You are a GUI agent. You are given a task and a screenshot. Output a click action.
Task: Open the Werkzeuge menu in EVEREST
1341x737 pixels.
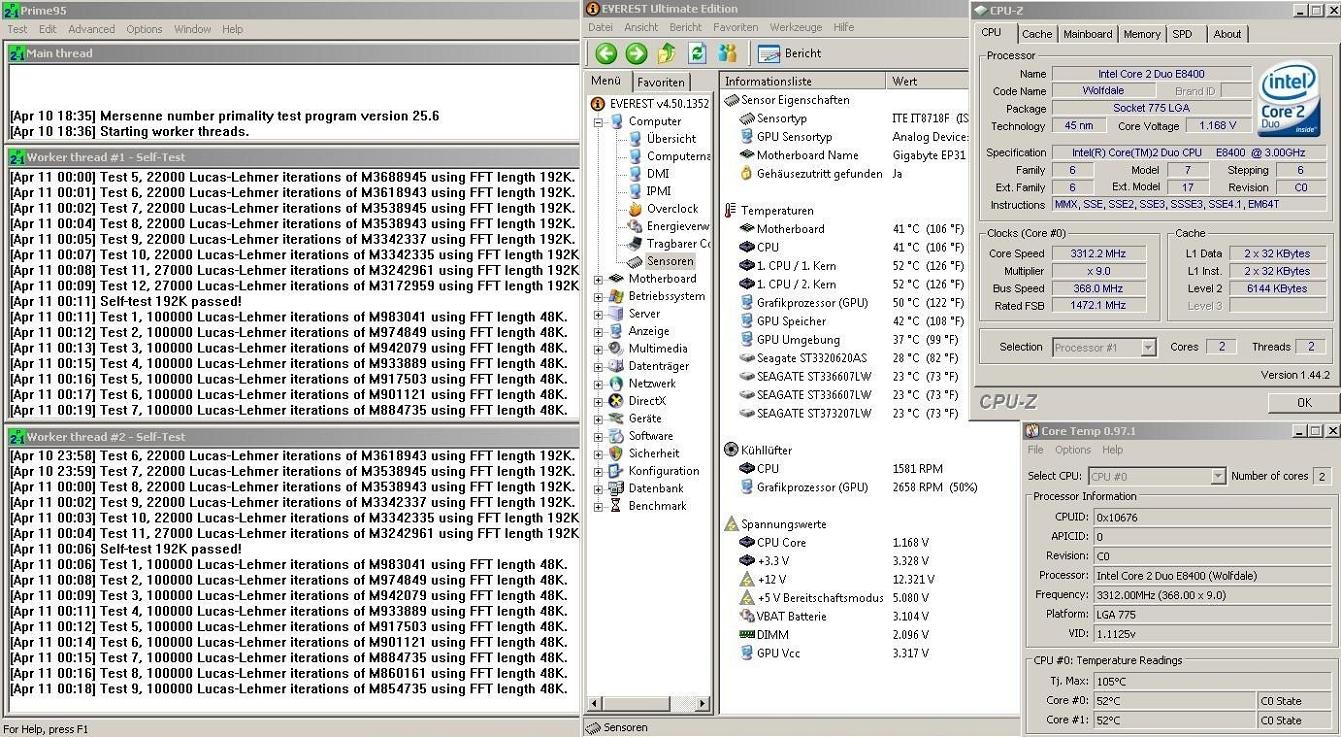(x=796, y=27)
